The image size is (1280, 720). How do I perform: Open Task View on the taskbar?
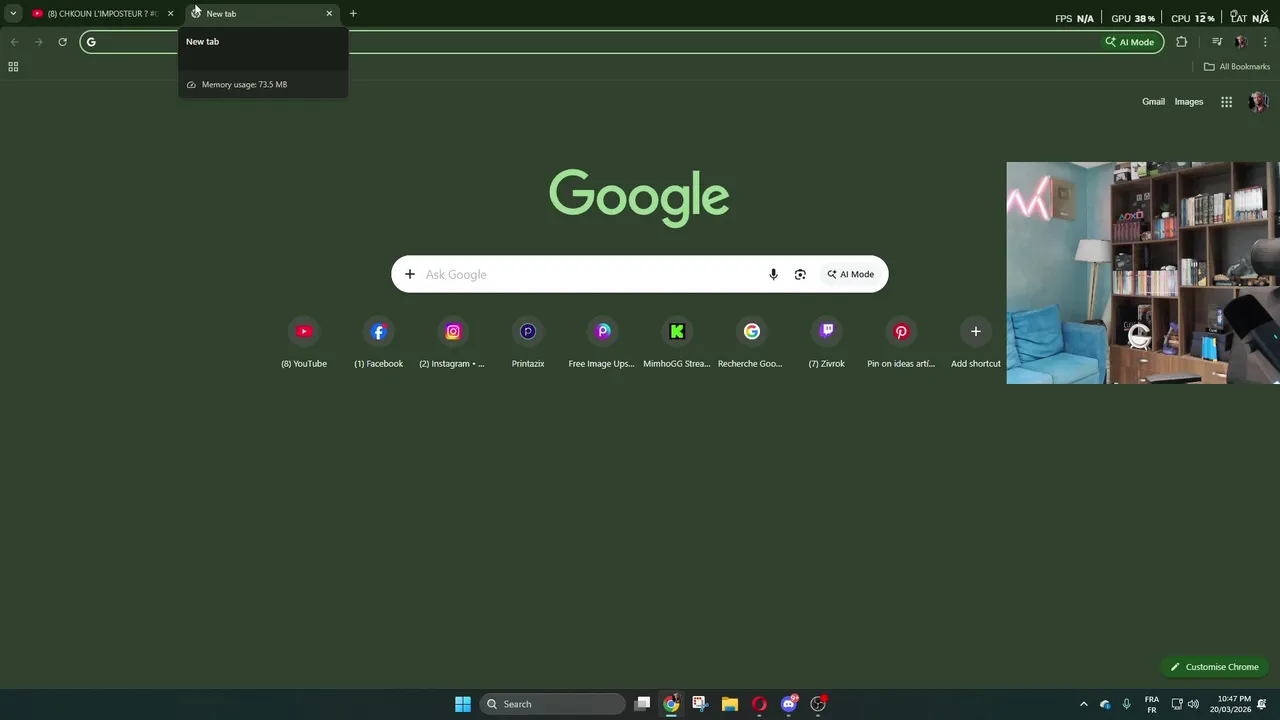[643, 704]
